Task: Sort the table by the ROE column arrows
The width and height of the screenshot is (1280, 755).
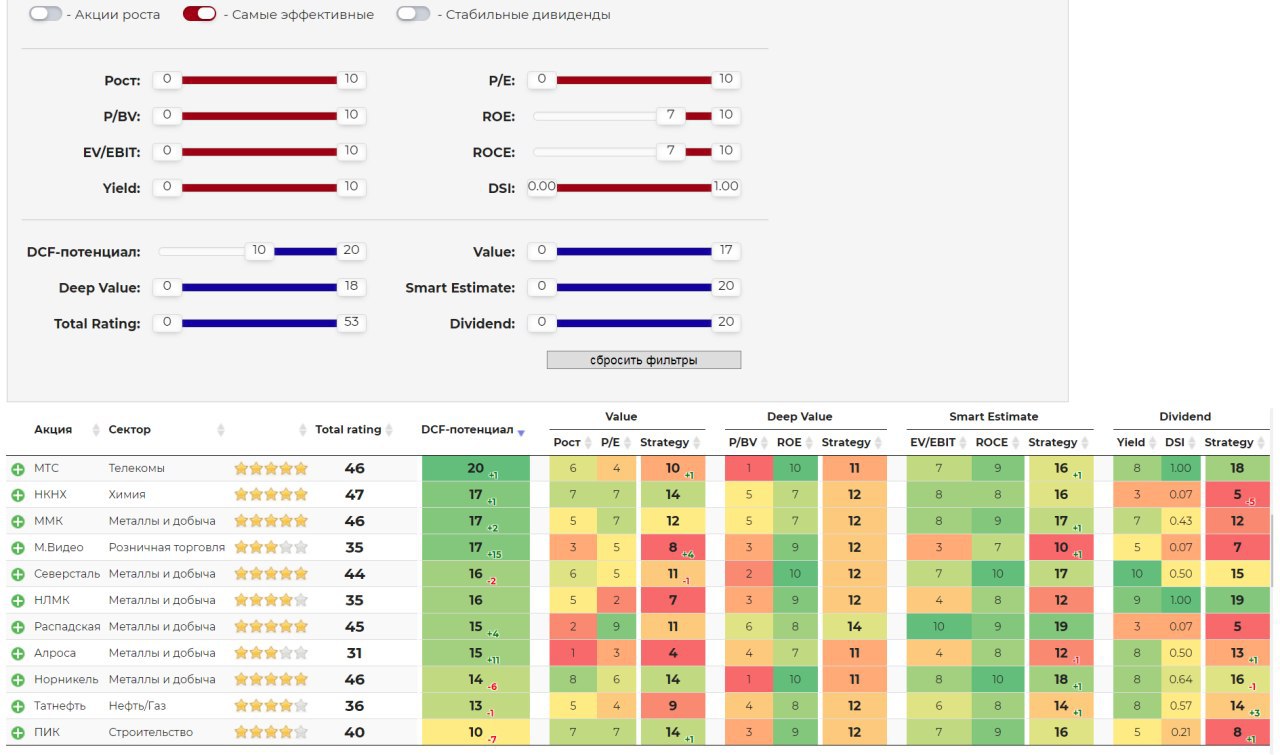Action: click(810, 443)
